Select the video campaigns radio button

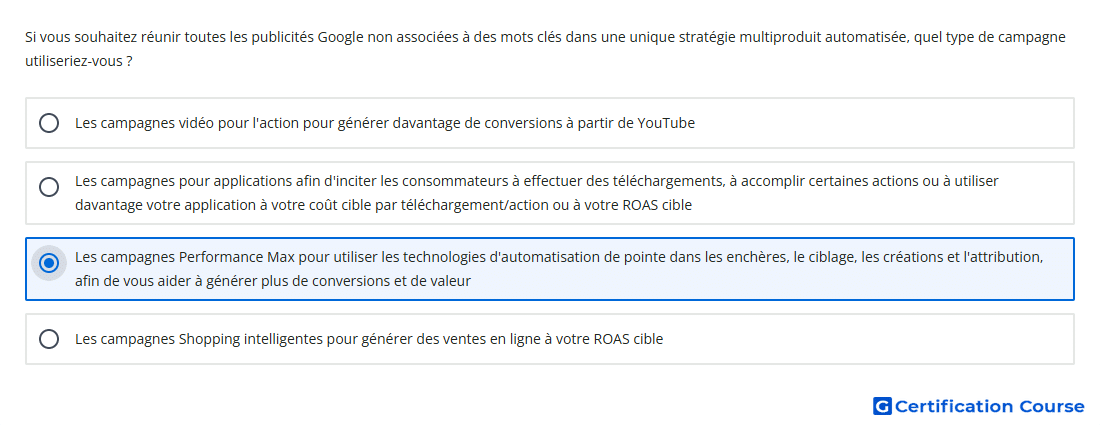point(49,123)
